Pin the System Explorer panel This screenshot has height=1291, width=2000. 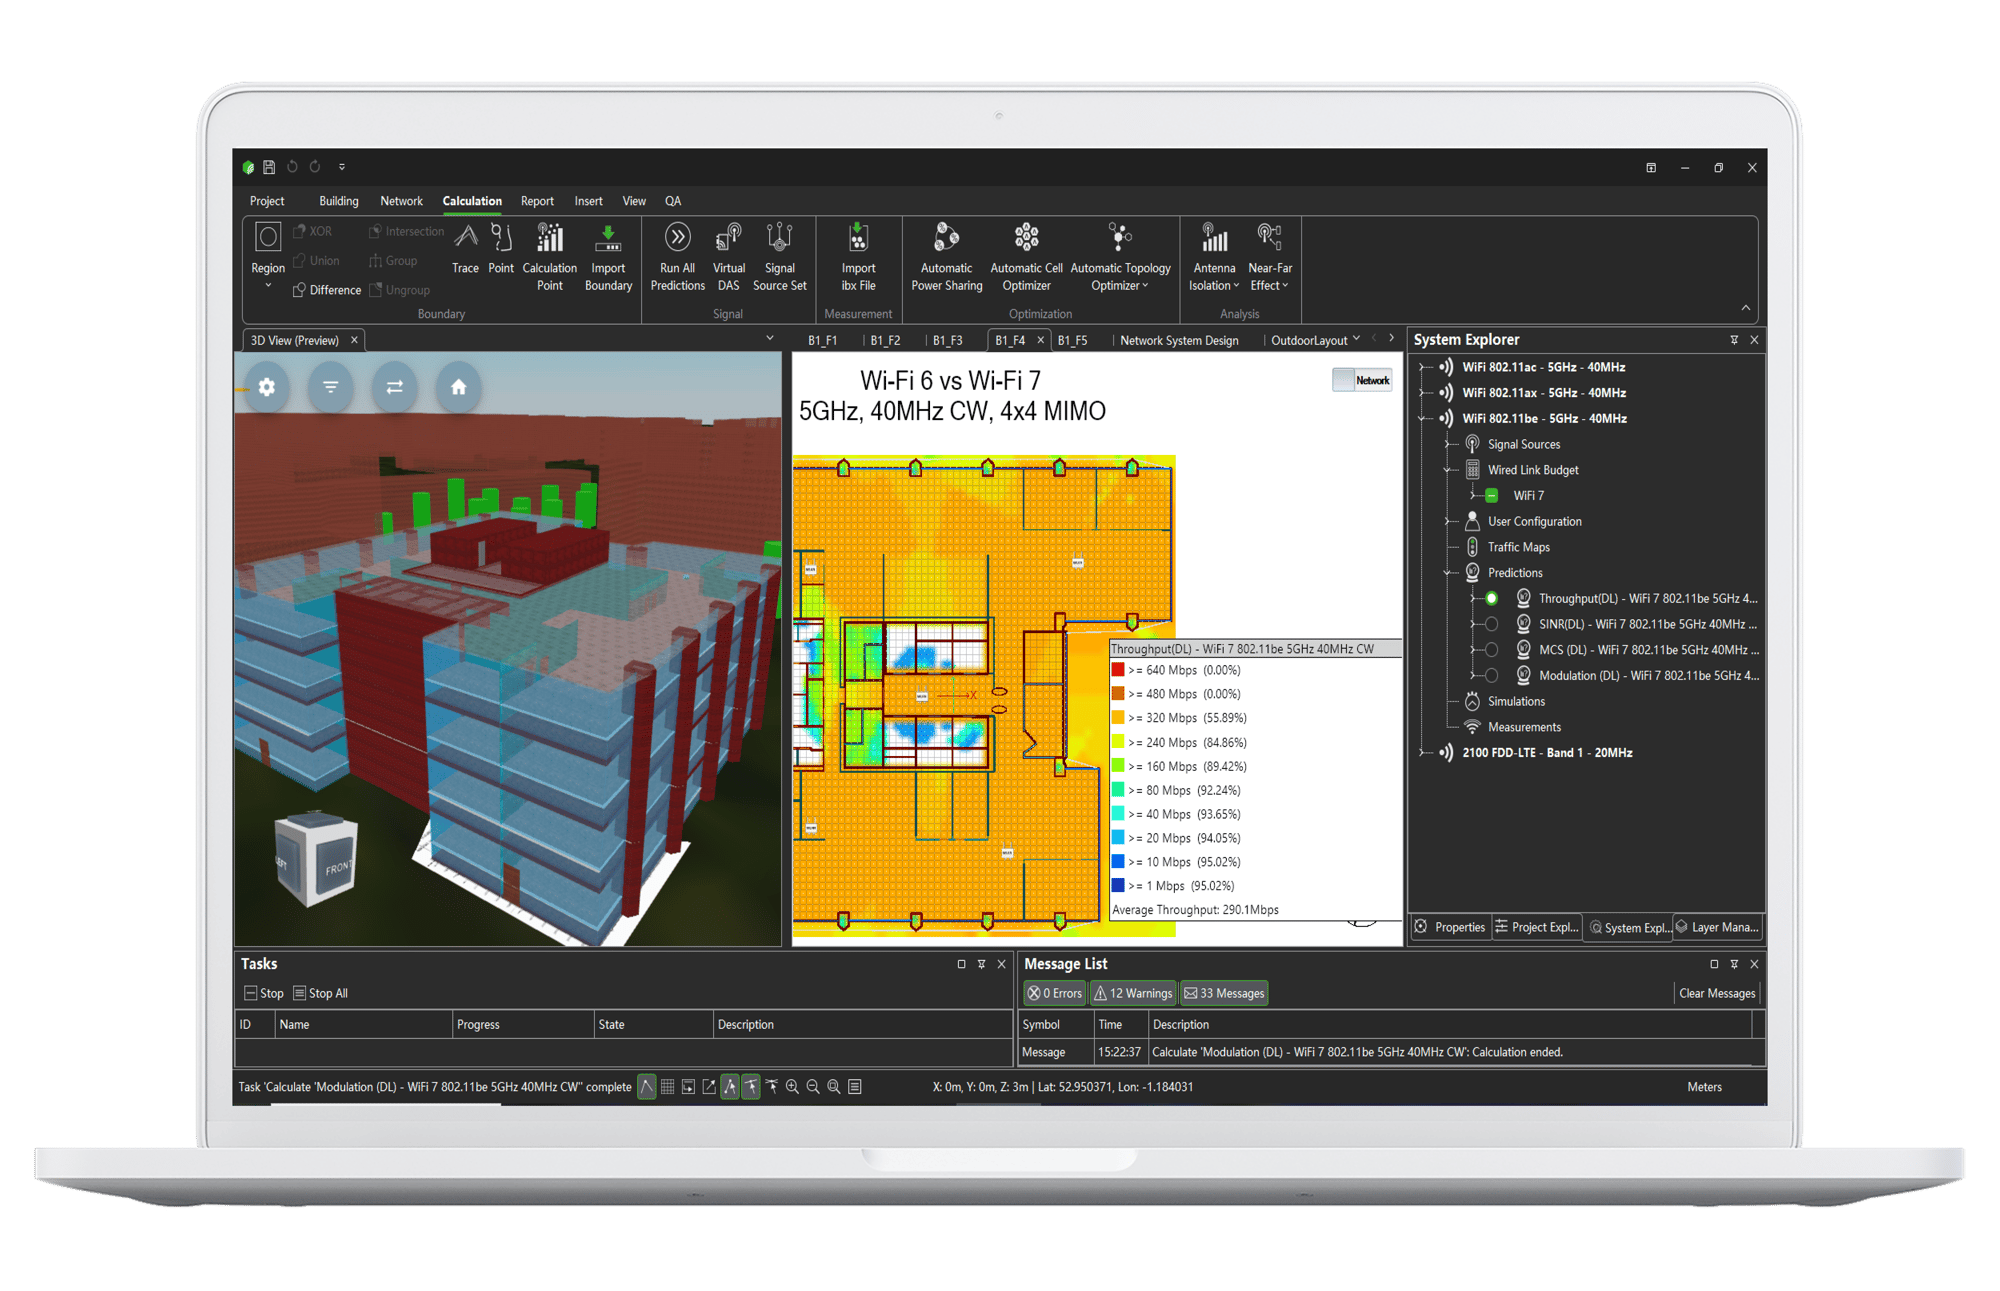[1734, 340]
